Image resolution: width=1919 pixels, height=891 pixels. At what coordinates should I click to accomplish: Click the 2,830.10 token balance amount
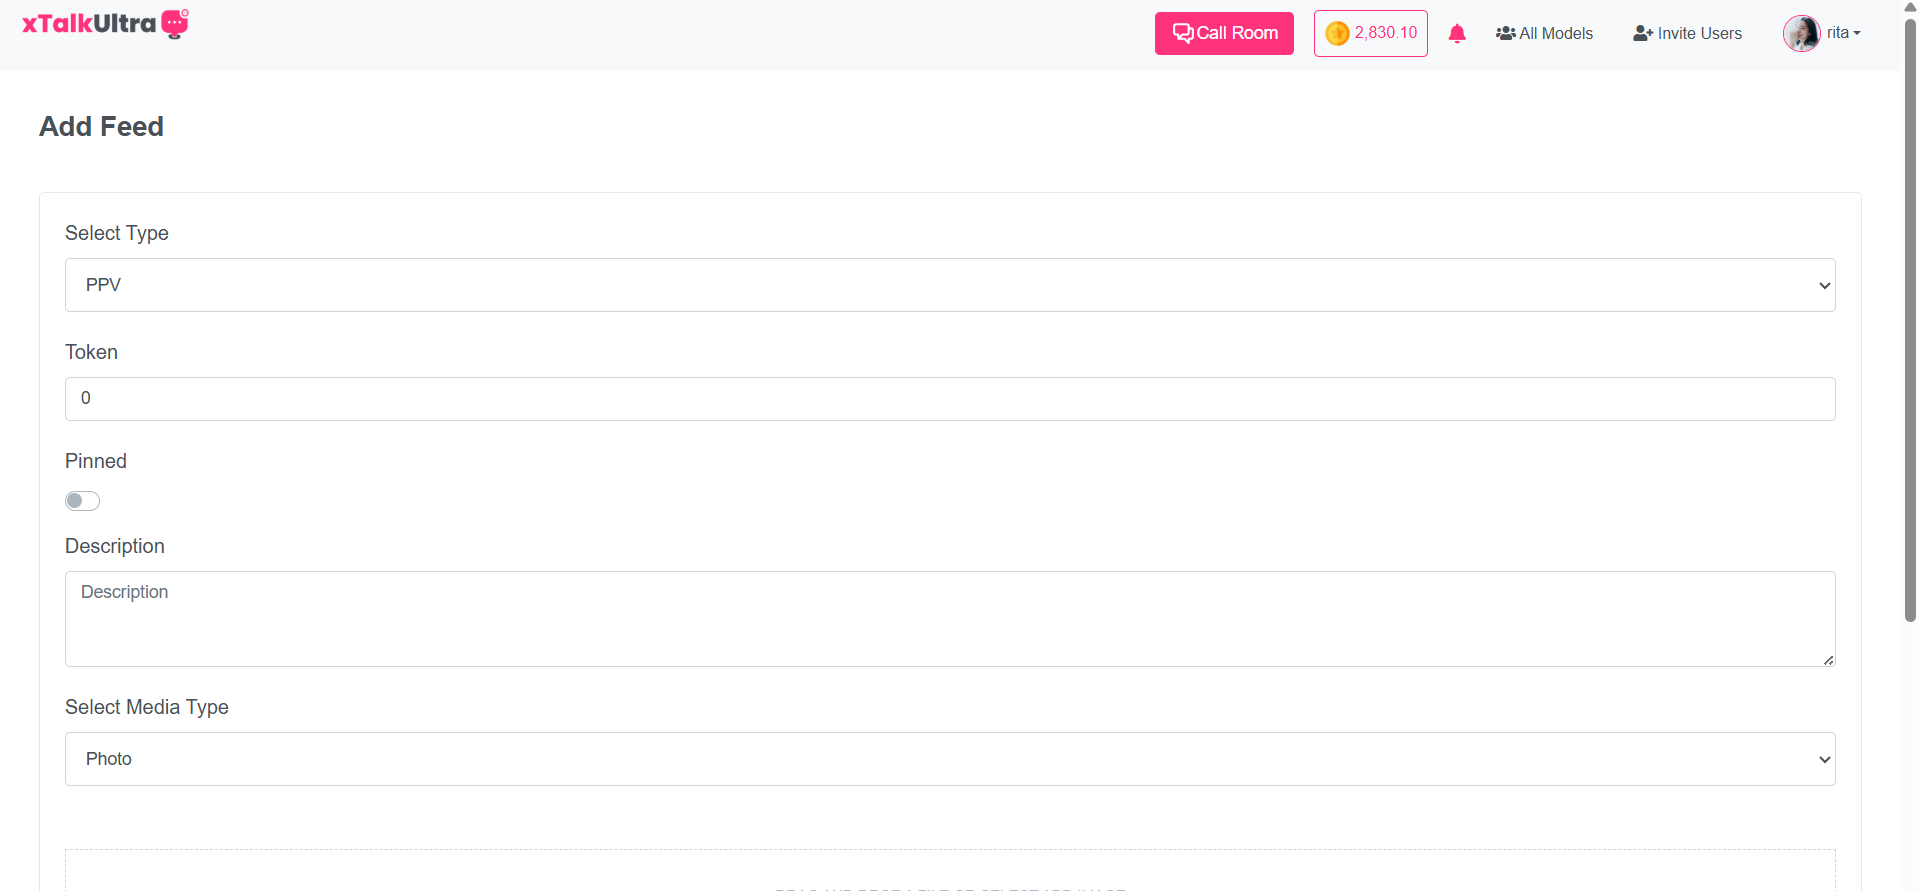point(1385,33)
